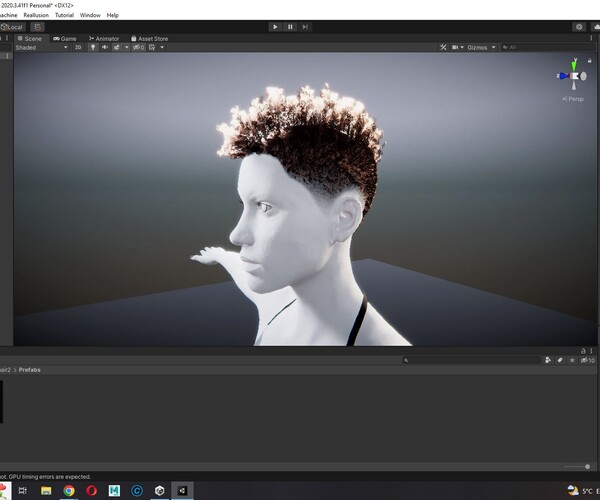This screenshot has width=600, height=500.
Task: Open the Gizmos dropdown
Action: pos(481,47)
